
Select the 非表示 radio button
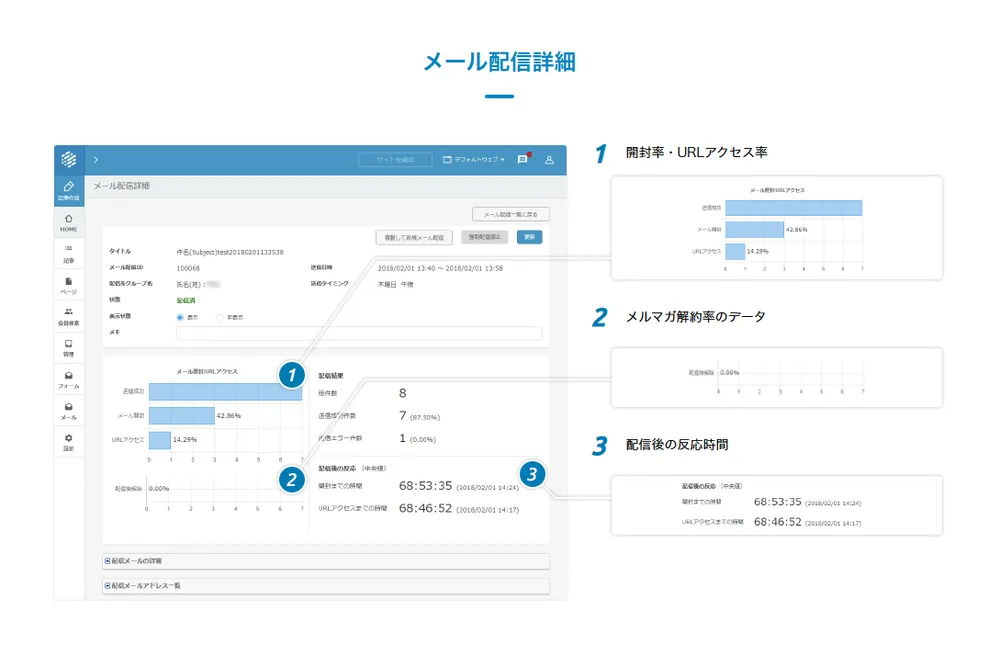[221, 317]
